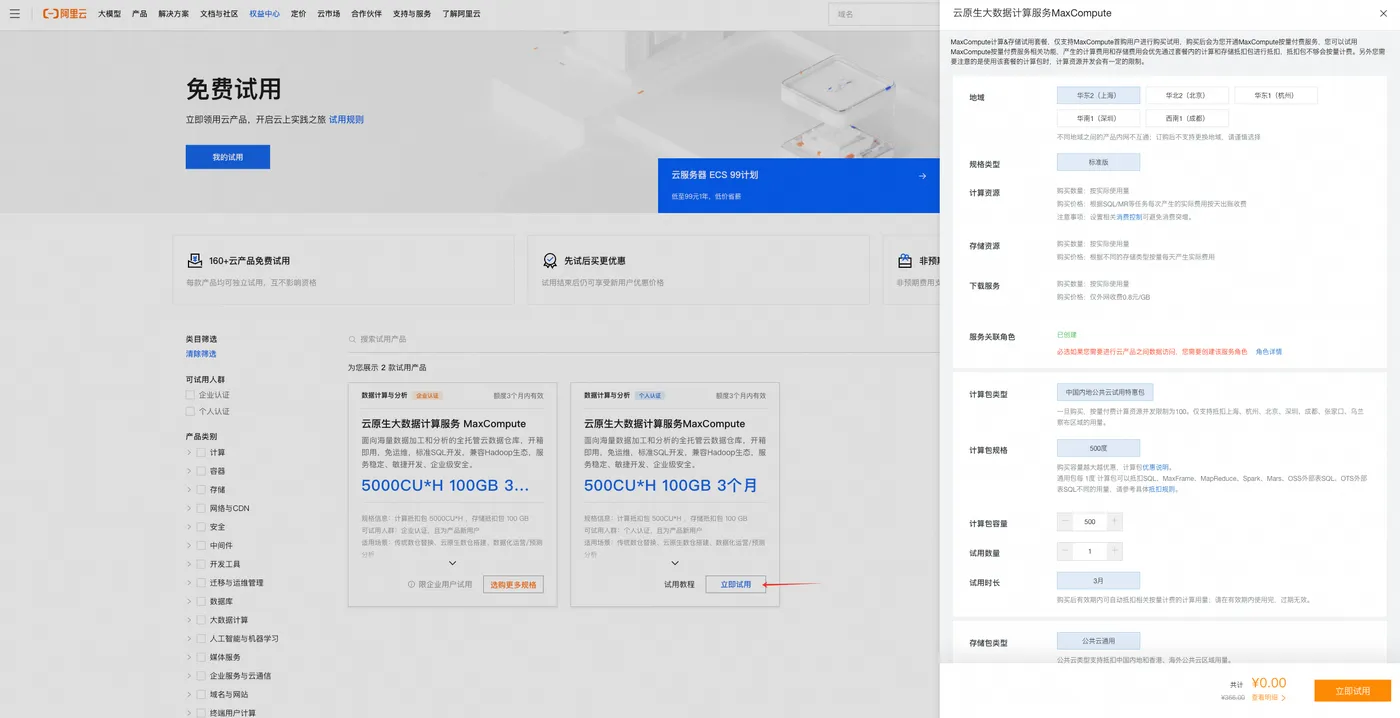Screen dimensions: 1400x718
Task: Click the 试用规则 link
Action: 346,119
